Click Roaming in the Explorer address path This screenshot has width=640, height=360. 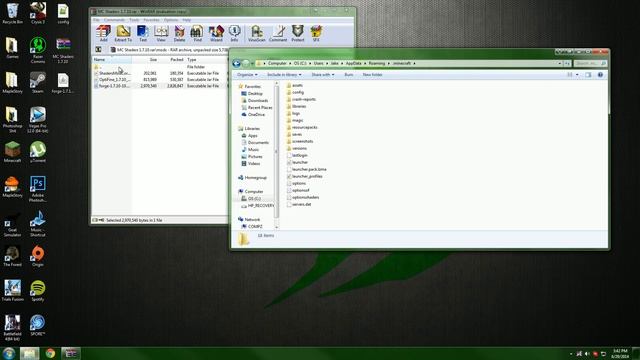[x=377, y=63]
